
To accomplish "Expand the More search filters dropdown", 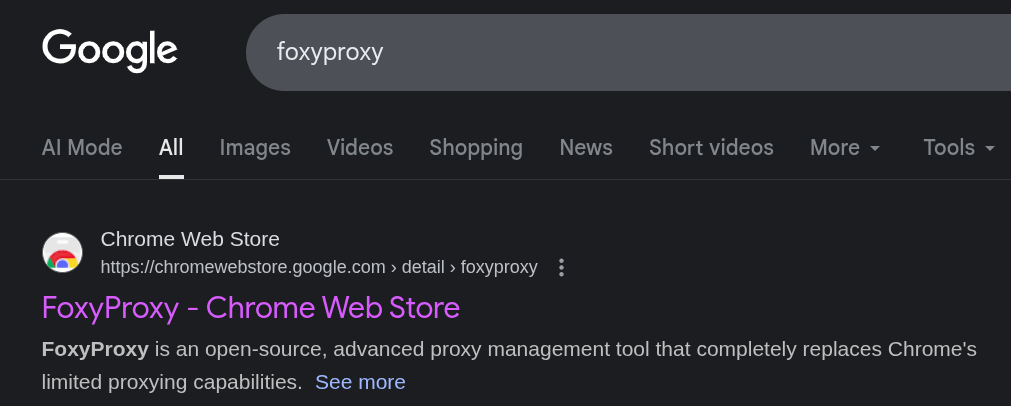I will click(x=845, y=148).
